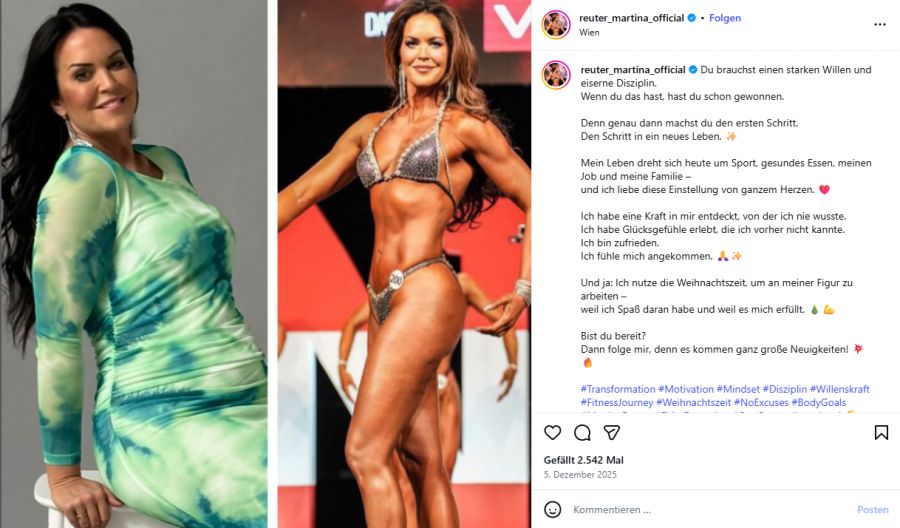This screenshot has width=900, height=528.
Task: Open the #Motivation hashtag
Action: click(686, 389)
